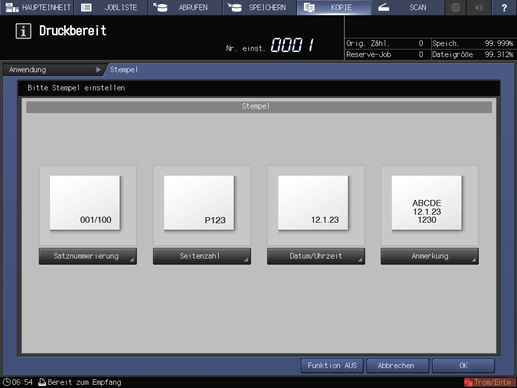Open Satznummerierung stamp settings
The width and height of the screenshot is (517, 388).
pos(88,256)
